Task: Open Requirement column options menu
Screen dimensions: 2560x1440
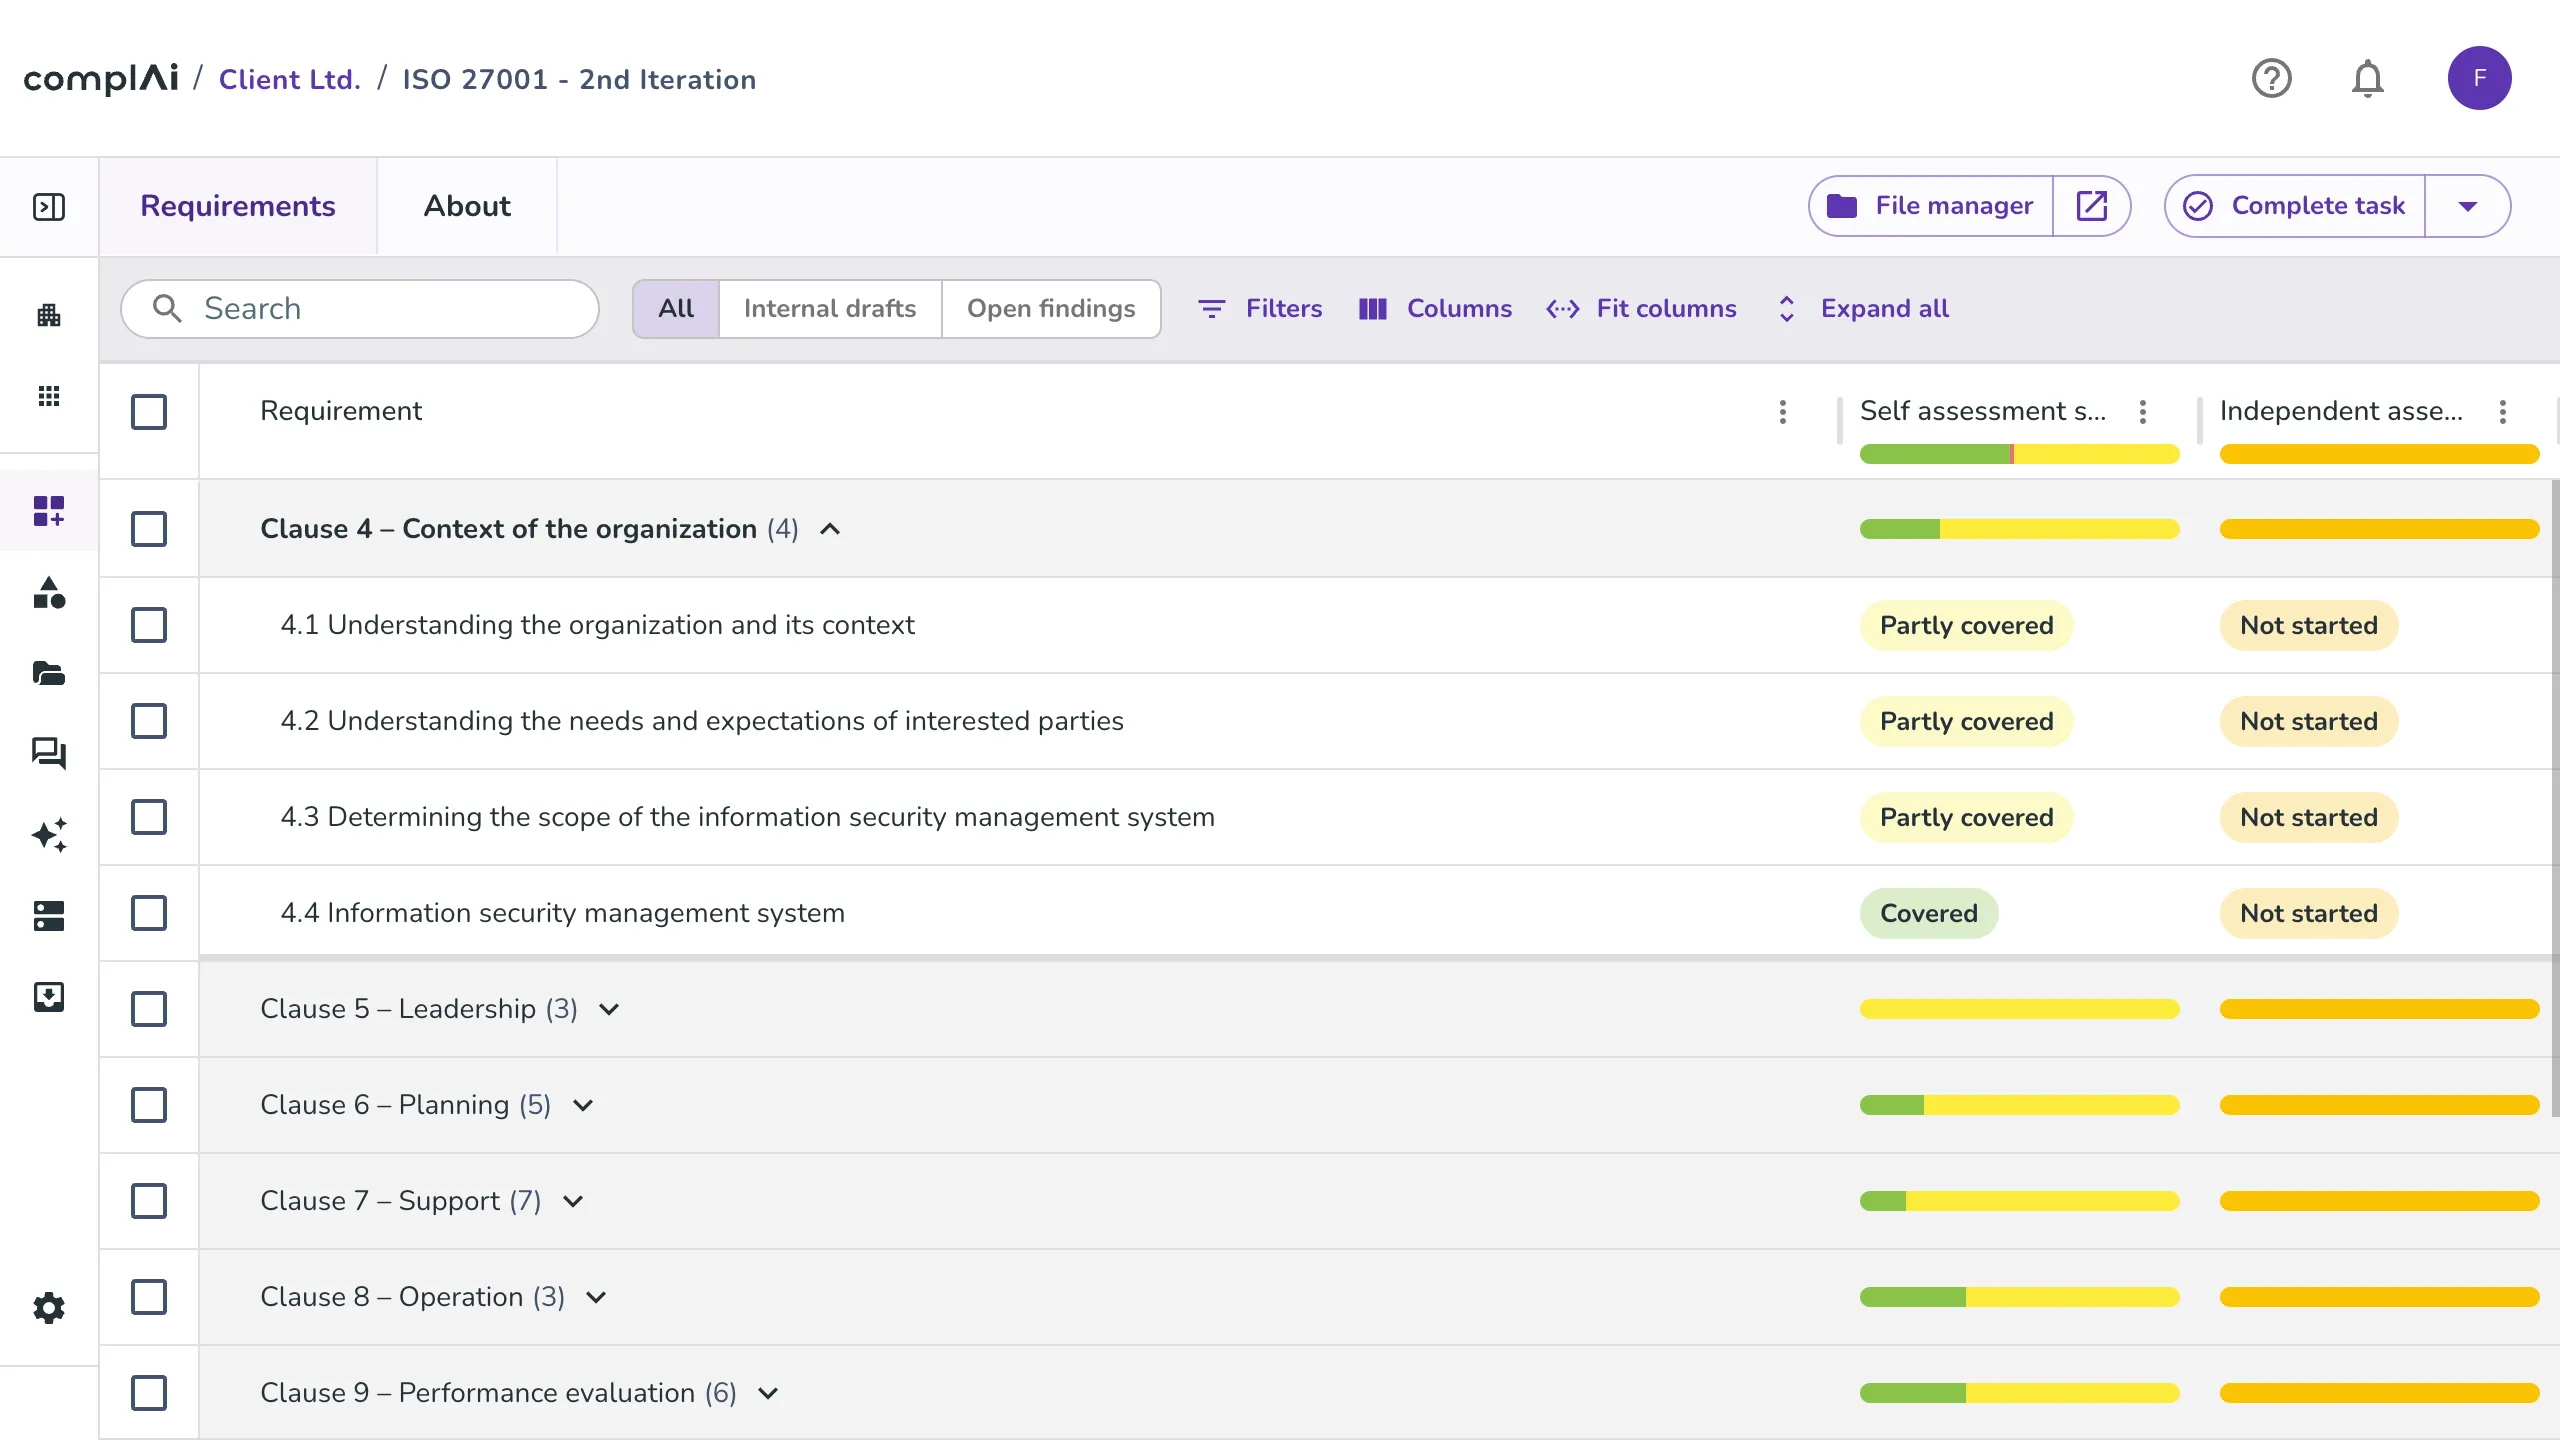Action: [x=1783, y=412]
